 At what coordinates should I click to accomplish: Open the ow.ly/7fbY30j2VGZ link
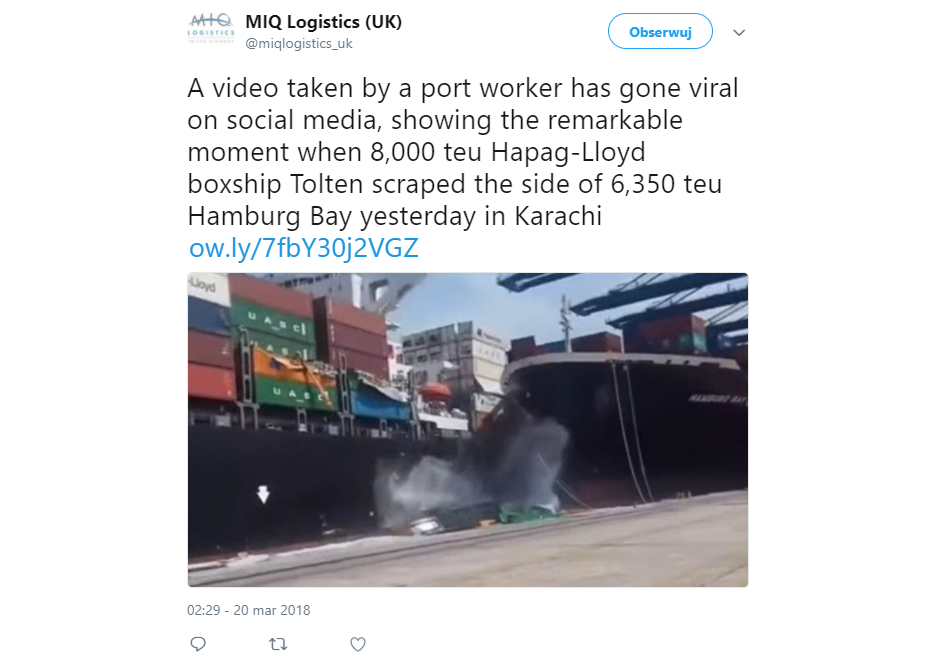point(304,248)
